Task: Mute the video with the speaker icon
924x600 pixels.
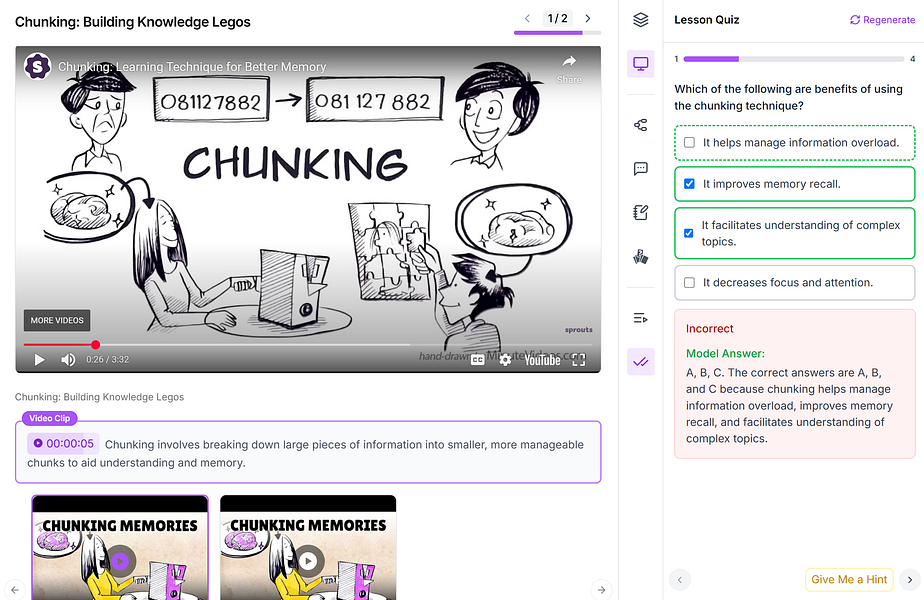Action: [68, 360]
